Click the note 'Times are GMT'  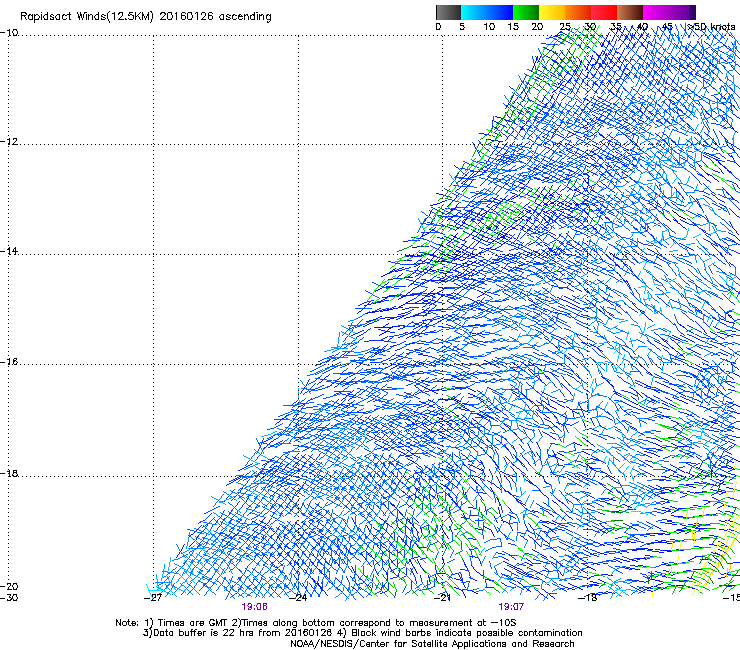tap(193, 623)
